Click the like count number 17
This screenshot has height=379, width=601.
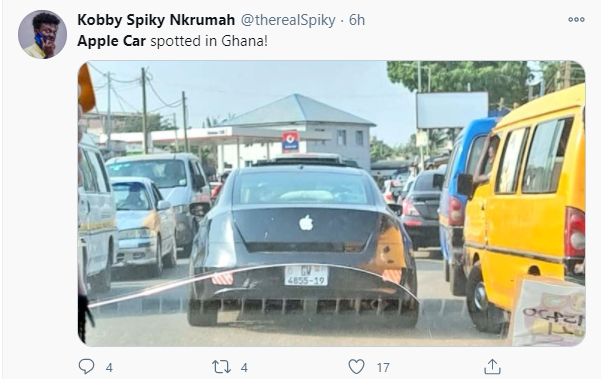(x=383, y=368)
